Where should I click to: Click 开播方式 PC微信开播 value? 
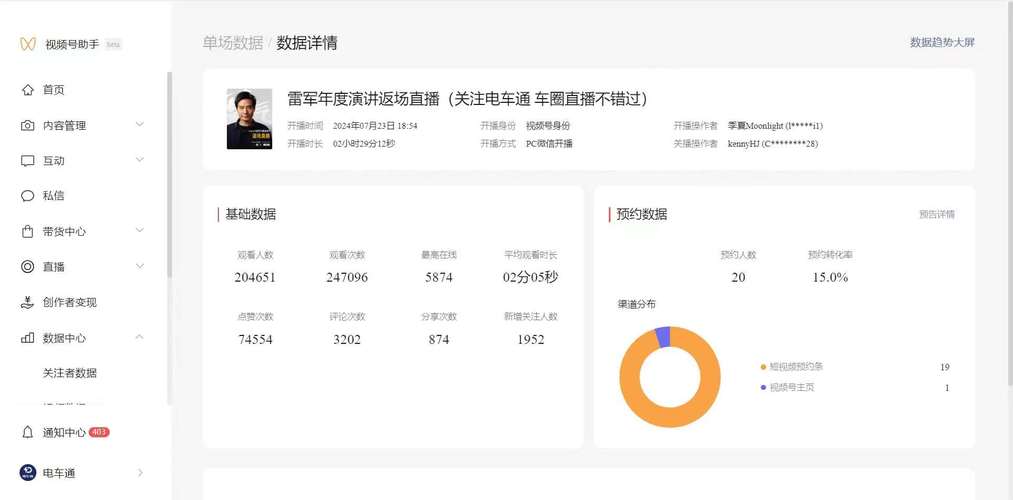549,143
